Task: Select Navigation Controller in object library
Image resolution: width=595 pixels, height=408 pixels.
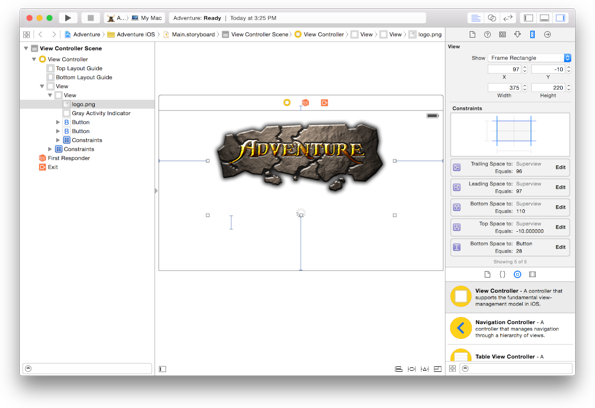Action: click(510, 329)
